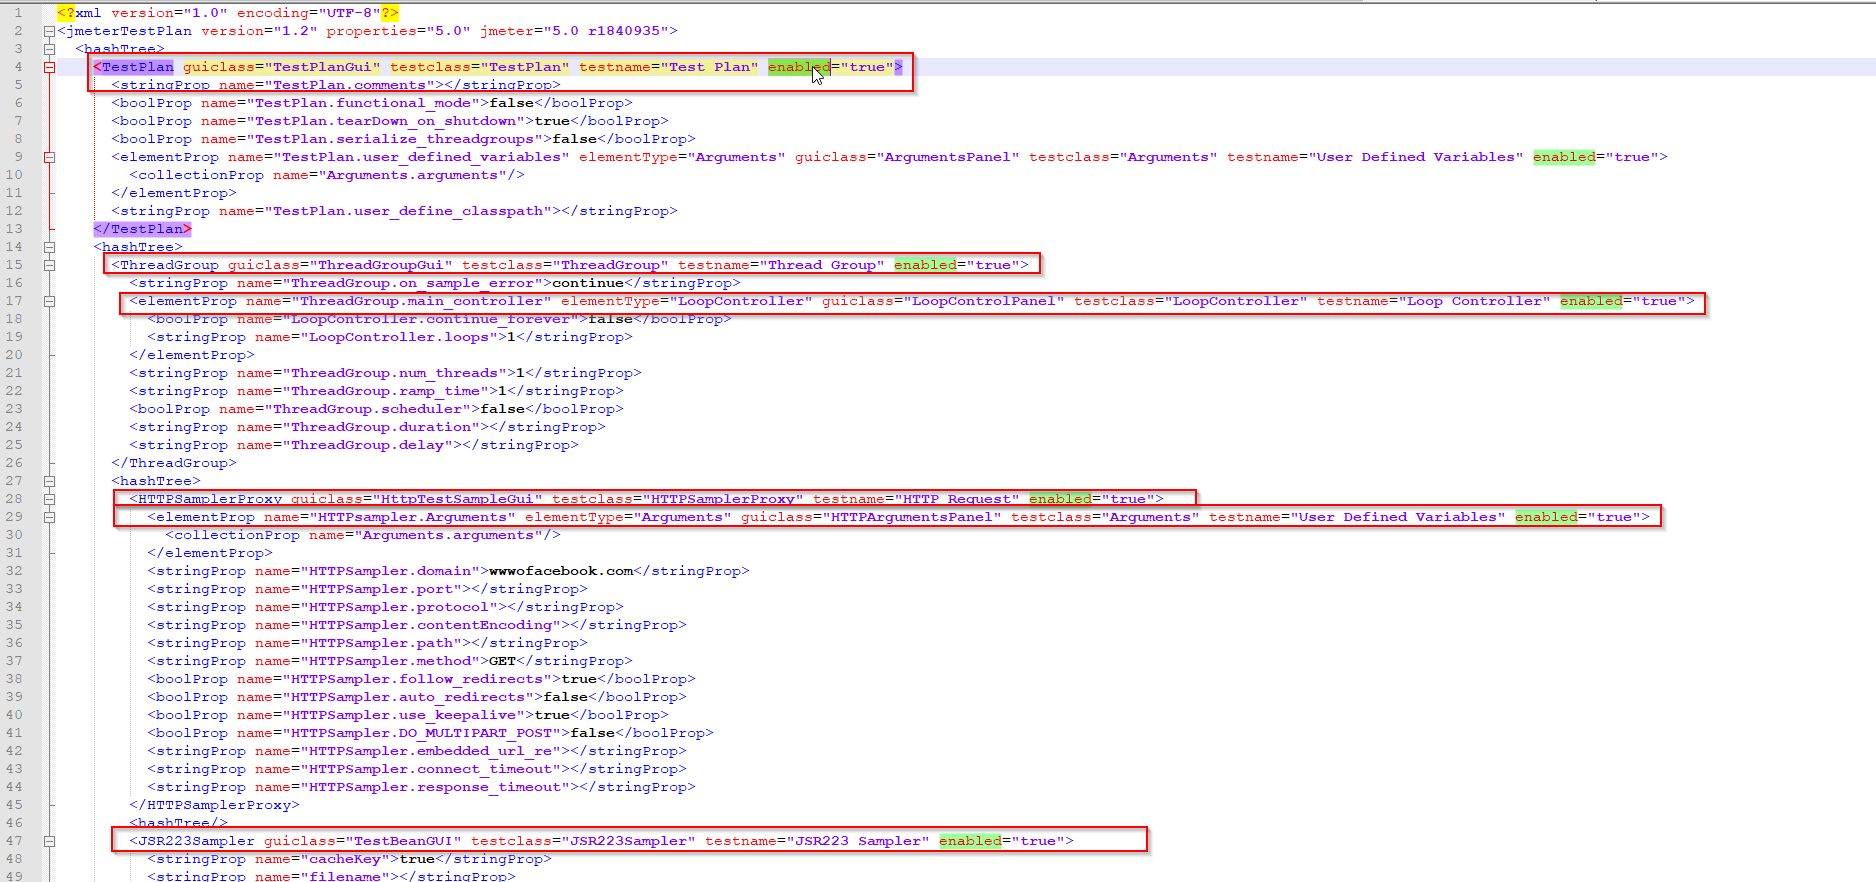Click the closing HTTPSamplerProxy tag
The width and height of the screenshot is (1876, 882).
[214, 805]
